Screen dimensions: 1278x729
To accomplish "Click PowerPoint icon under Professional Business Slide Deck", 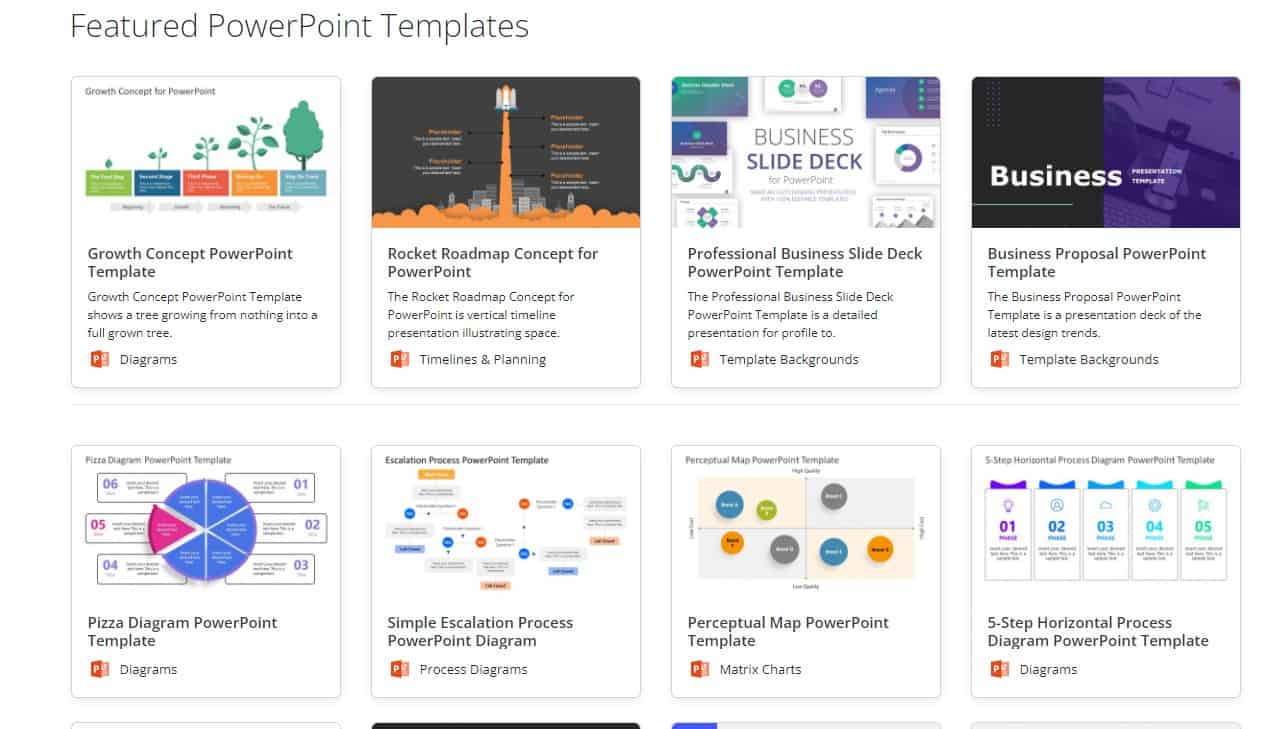I will pyautogui.click(x=699, y=359).
